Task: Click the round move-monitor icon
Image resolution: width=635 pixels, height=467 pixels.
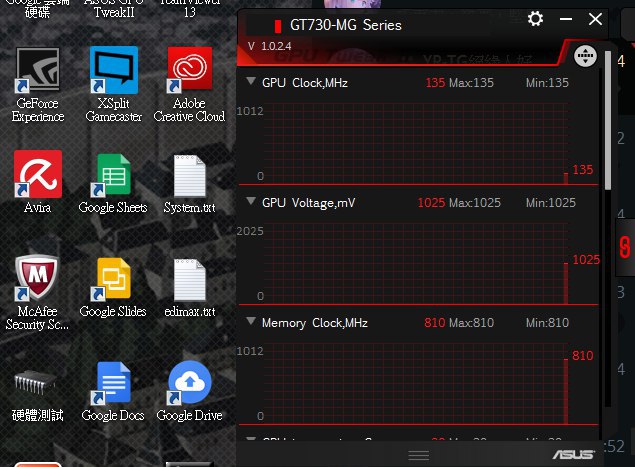Action: click(585, 55)
